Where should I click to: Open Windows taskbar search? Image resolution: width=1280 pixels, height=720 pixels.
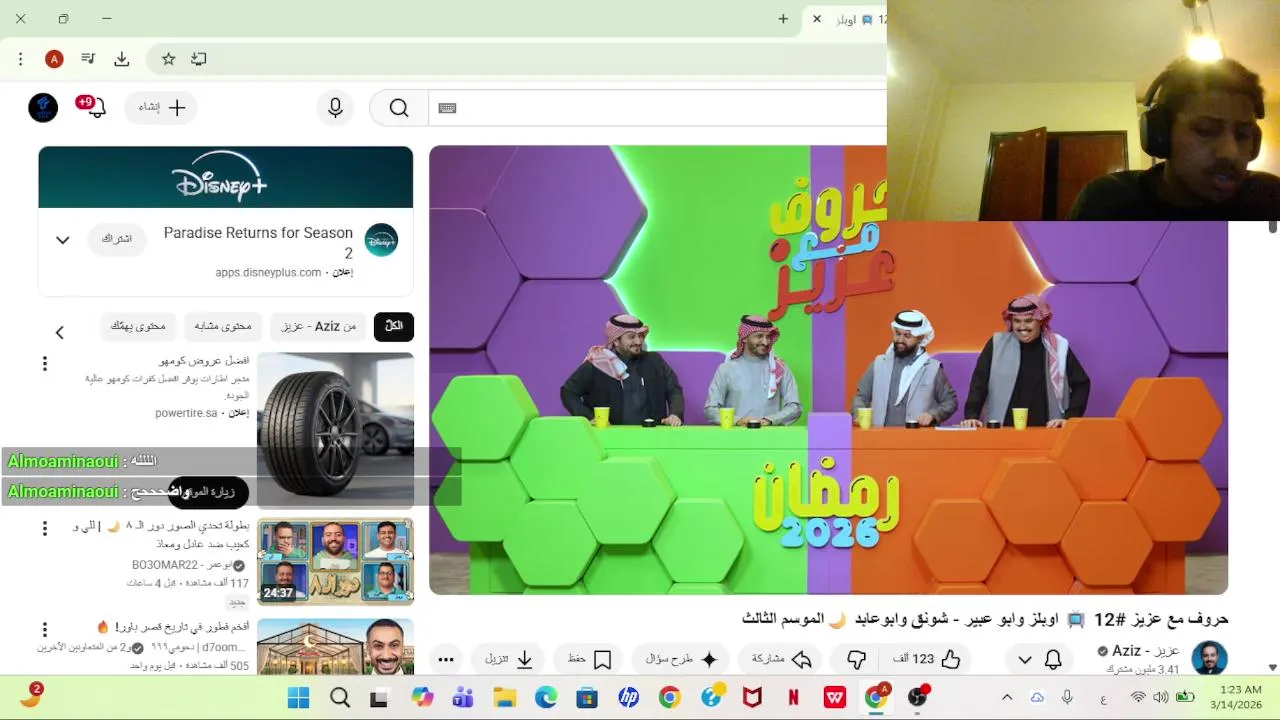[340, 698]
